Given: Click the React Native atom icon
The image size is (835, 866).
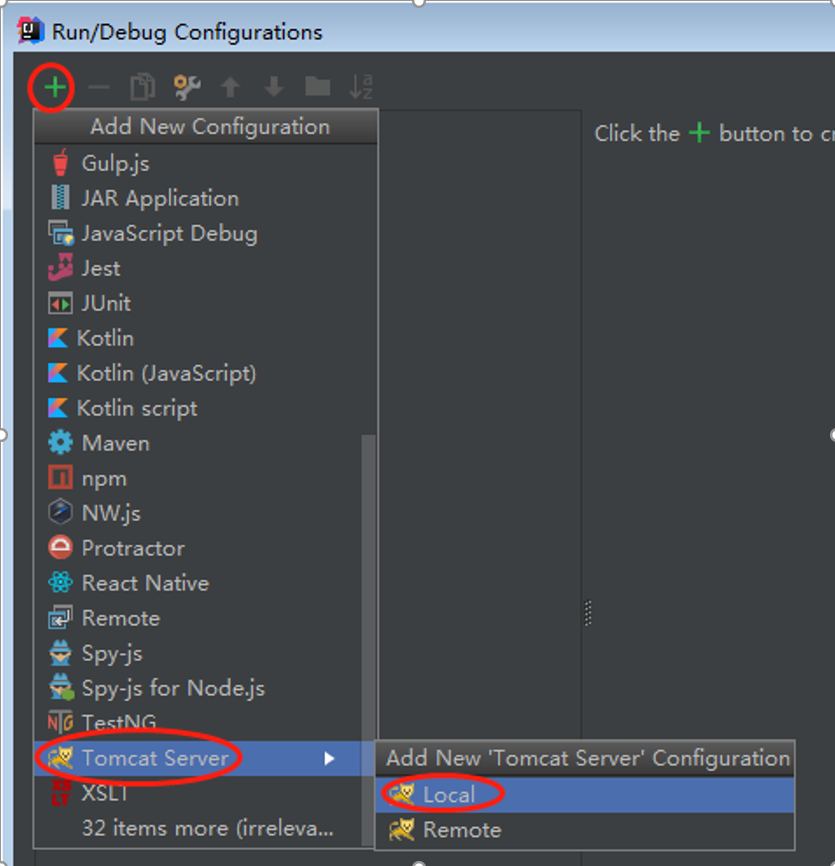Looking at the screenshot, I should 60,583.
